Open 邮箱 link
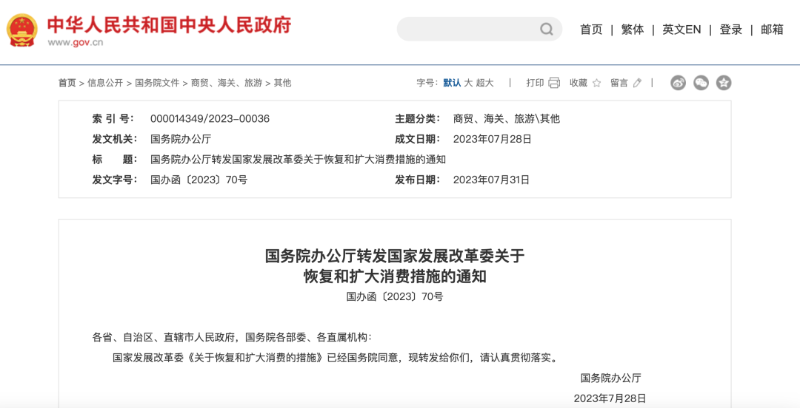The width and height of the screenshot is (800, 408). 772,30
